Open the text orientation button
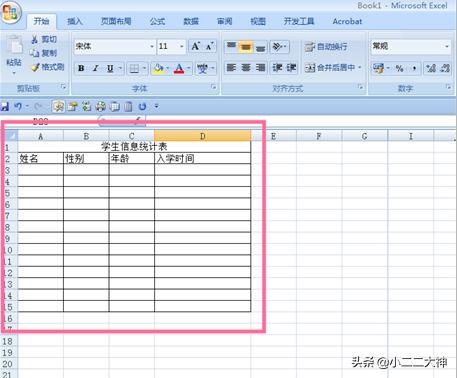Image resolution: width=457 pixels, height=378 pixels. coord(279,46)
